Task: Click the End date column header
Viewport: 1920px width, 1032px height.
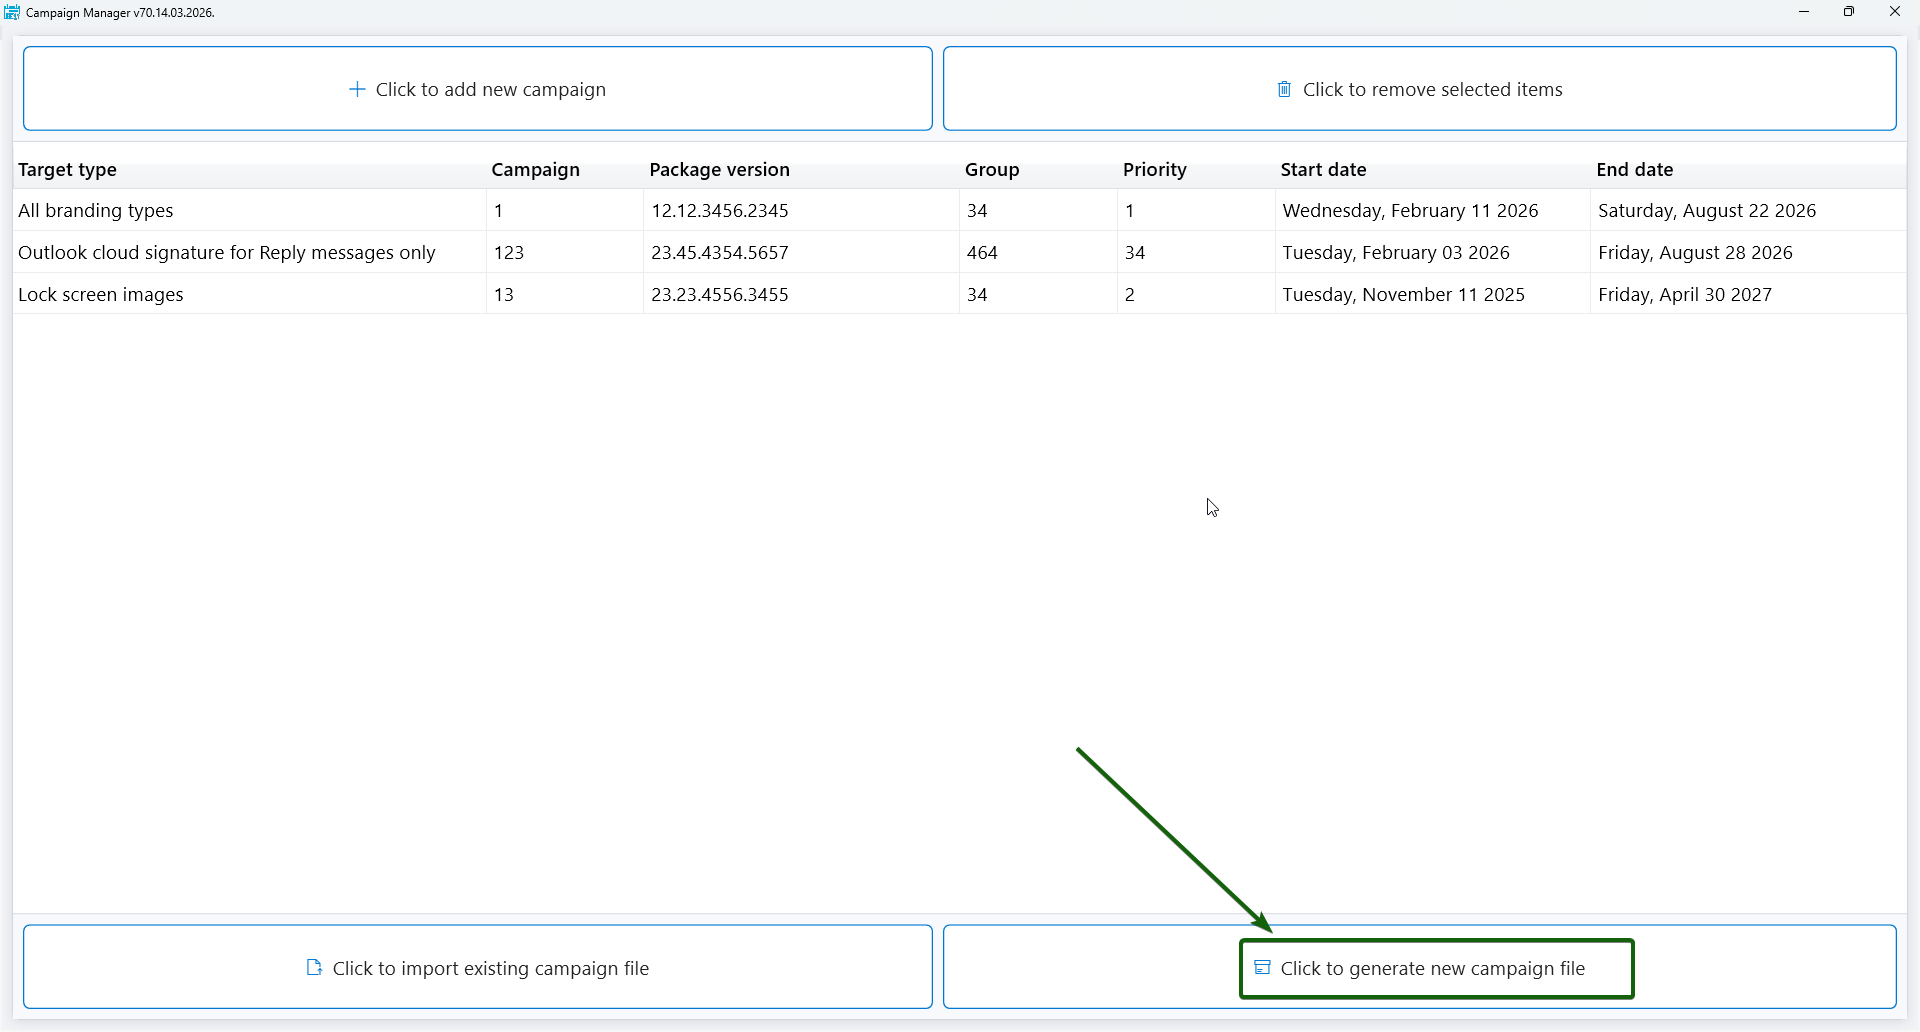Action: pyautogui.click(x=1634, y=170)
